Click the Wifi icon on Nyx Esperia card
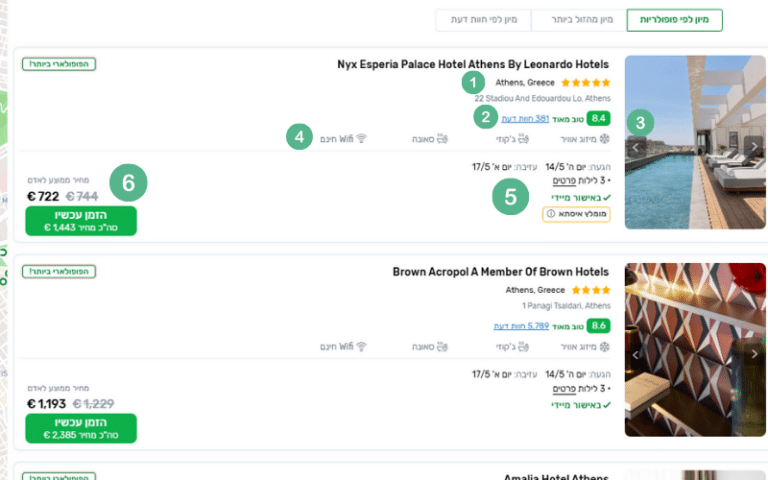This screenshot has width=768, height=480. pos(362,138)
